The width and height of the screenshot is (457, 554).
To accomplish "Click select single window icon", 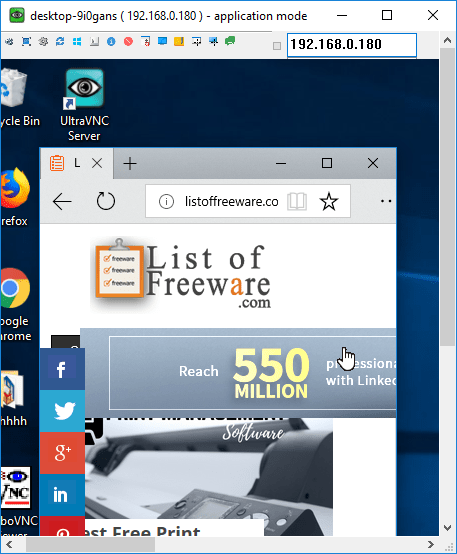I will point(197,42).
